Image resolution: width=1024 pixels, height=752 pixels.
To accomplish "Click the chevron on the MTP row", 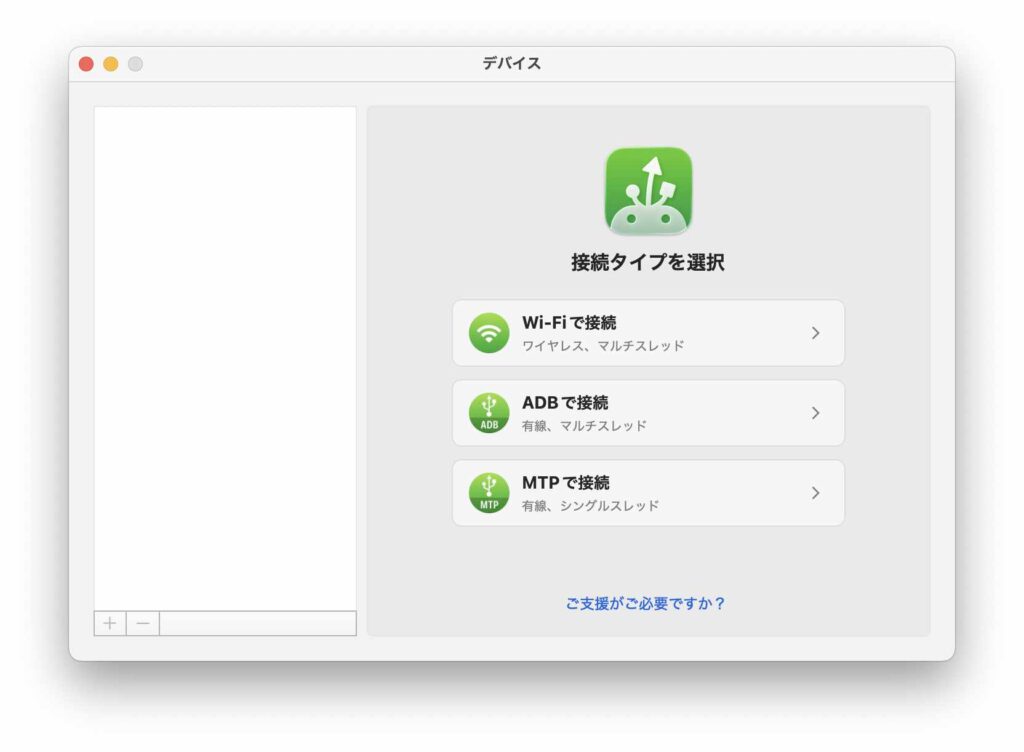I will (x=815, y=493).
